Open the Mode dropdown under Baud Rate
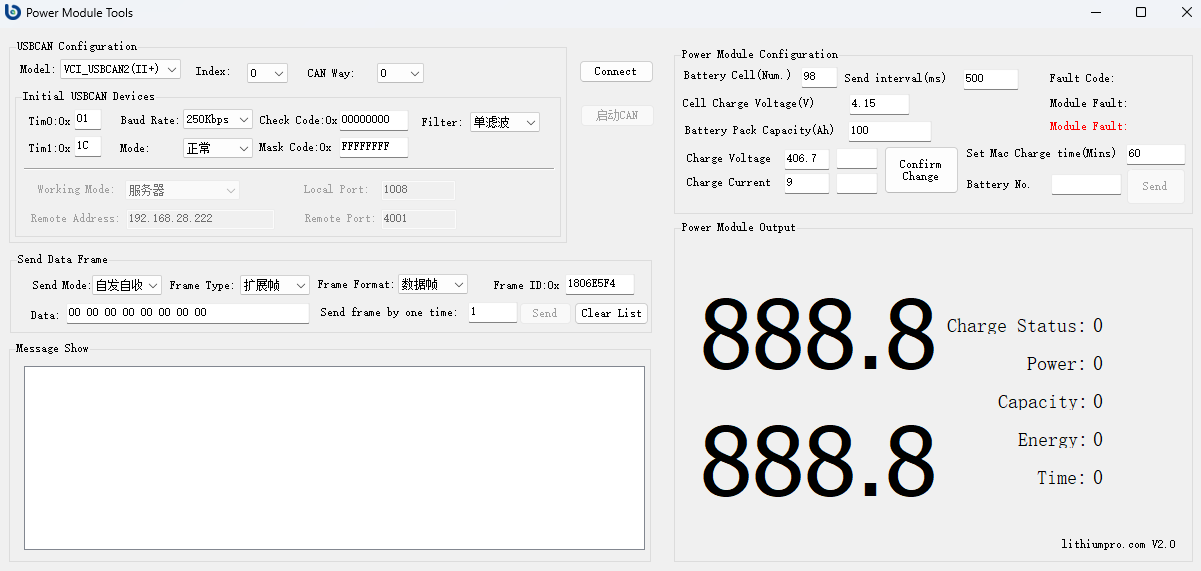The image size is (1201, 571). click(218, 148)
